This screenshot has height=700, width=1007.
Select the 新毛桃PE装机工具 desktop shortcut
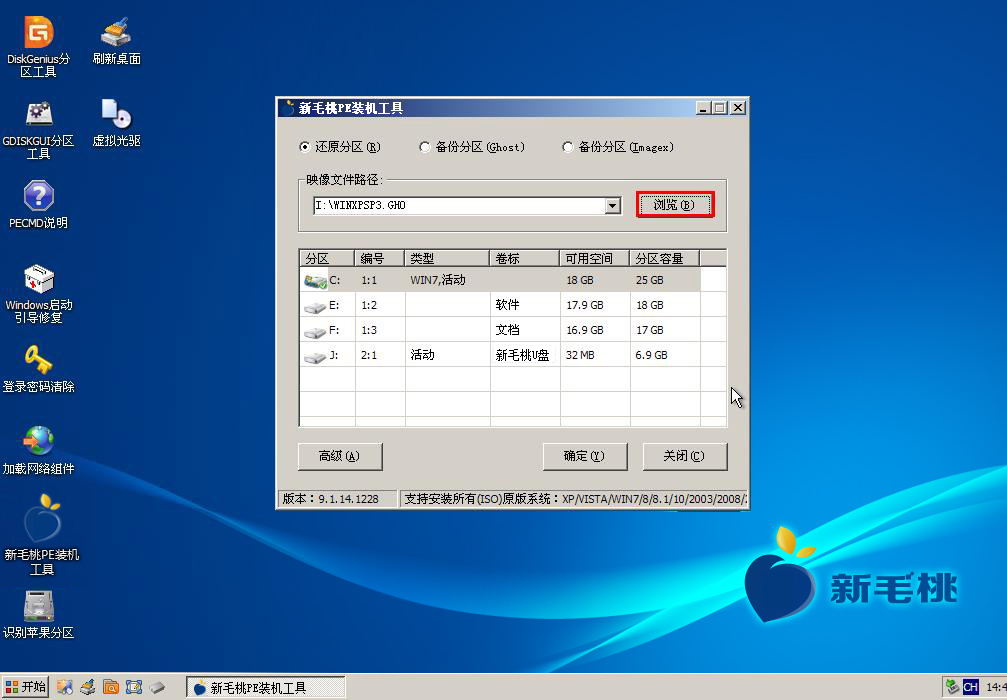(42, 534)
